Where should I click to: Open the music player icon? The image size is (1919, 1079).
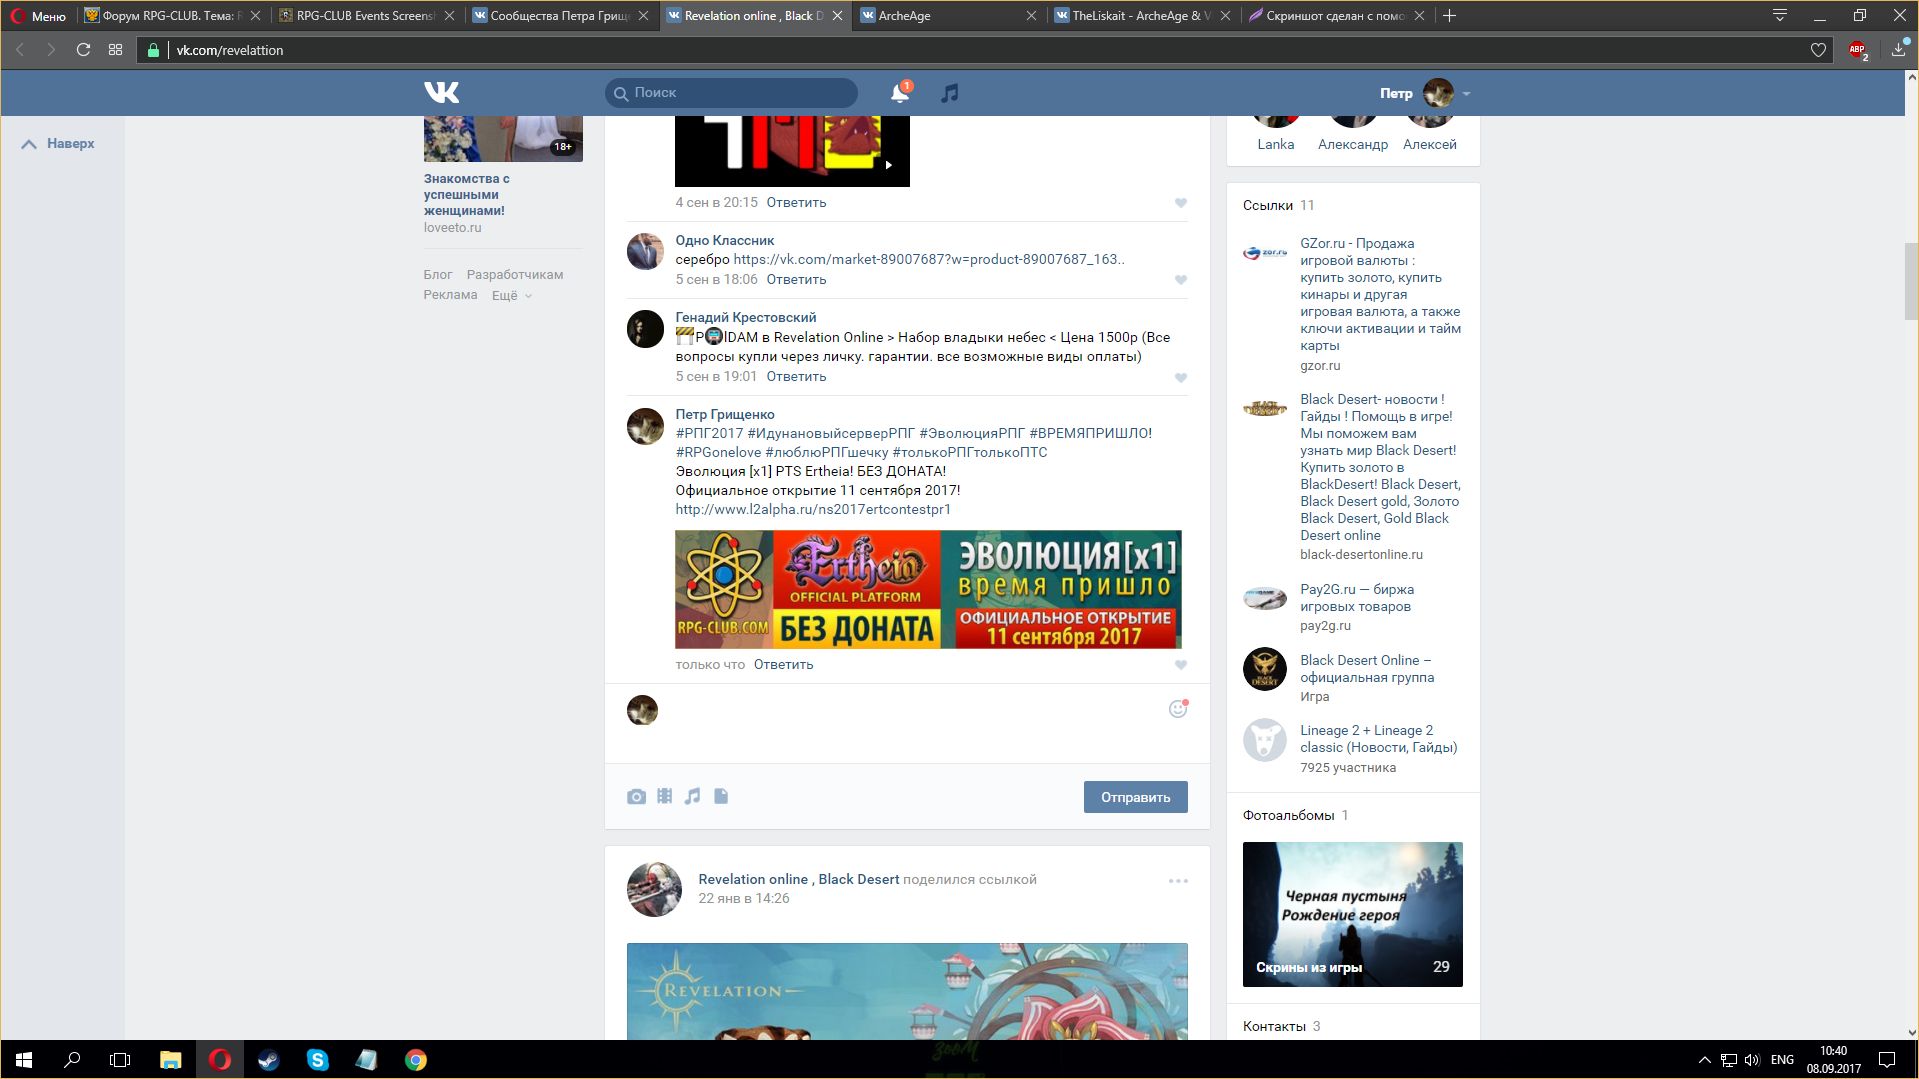(950, 93)
